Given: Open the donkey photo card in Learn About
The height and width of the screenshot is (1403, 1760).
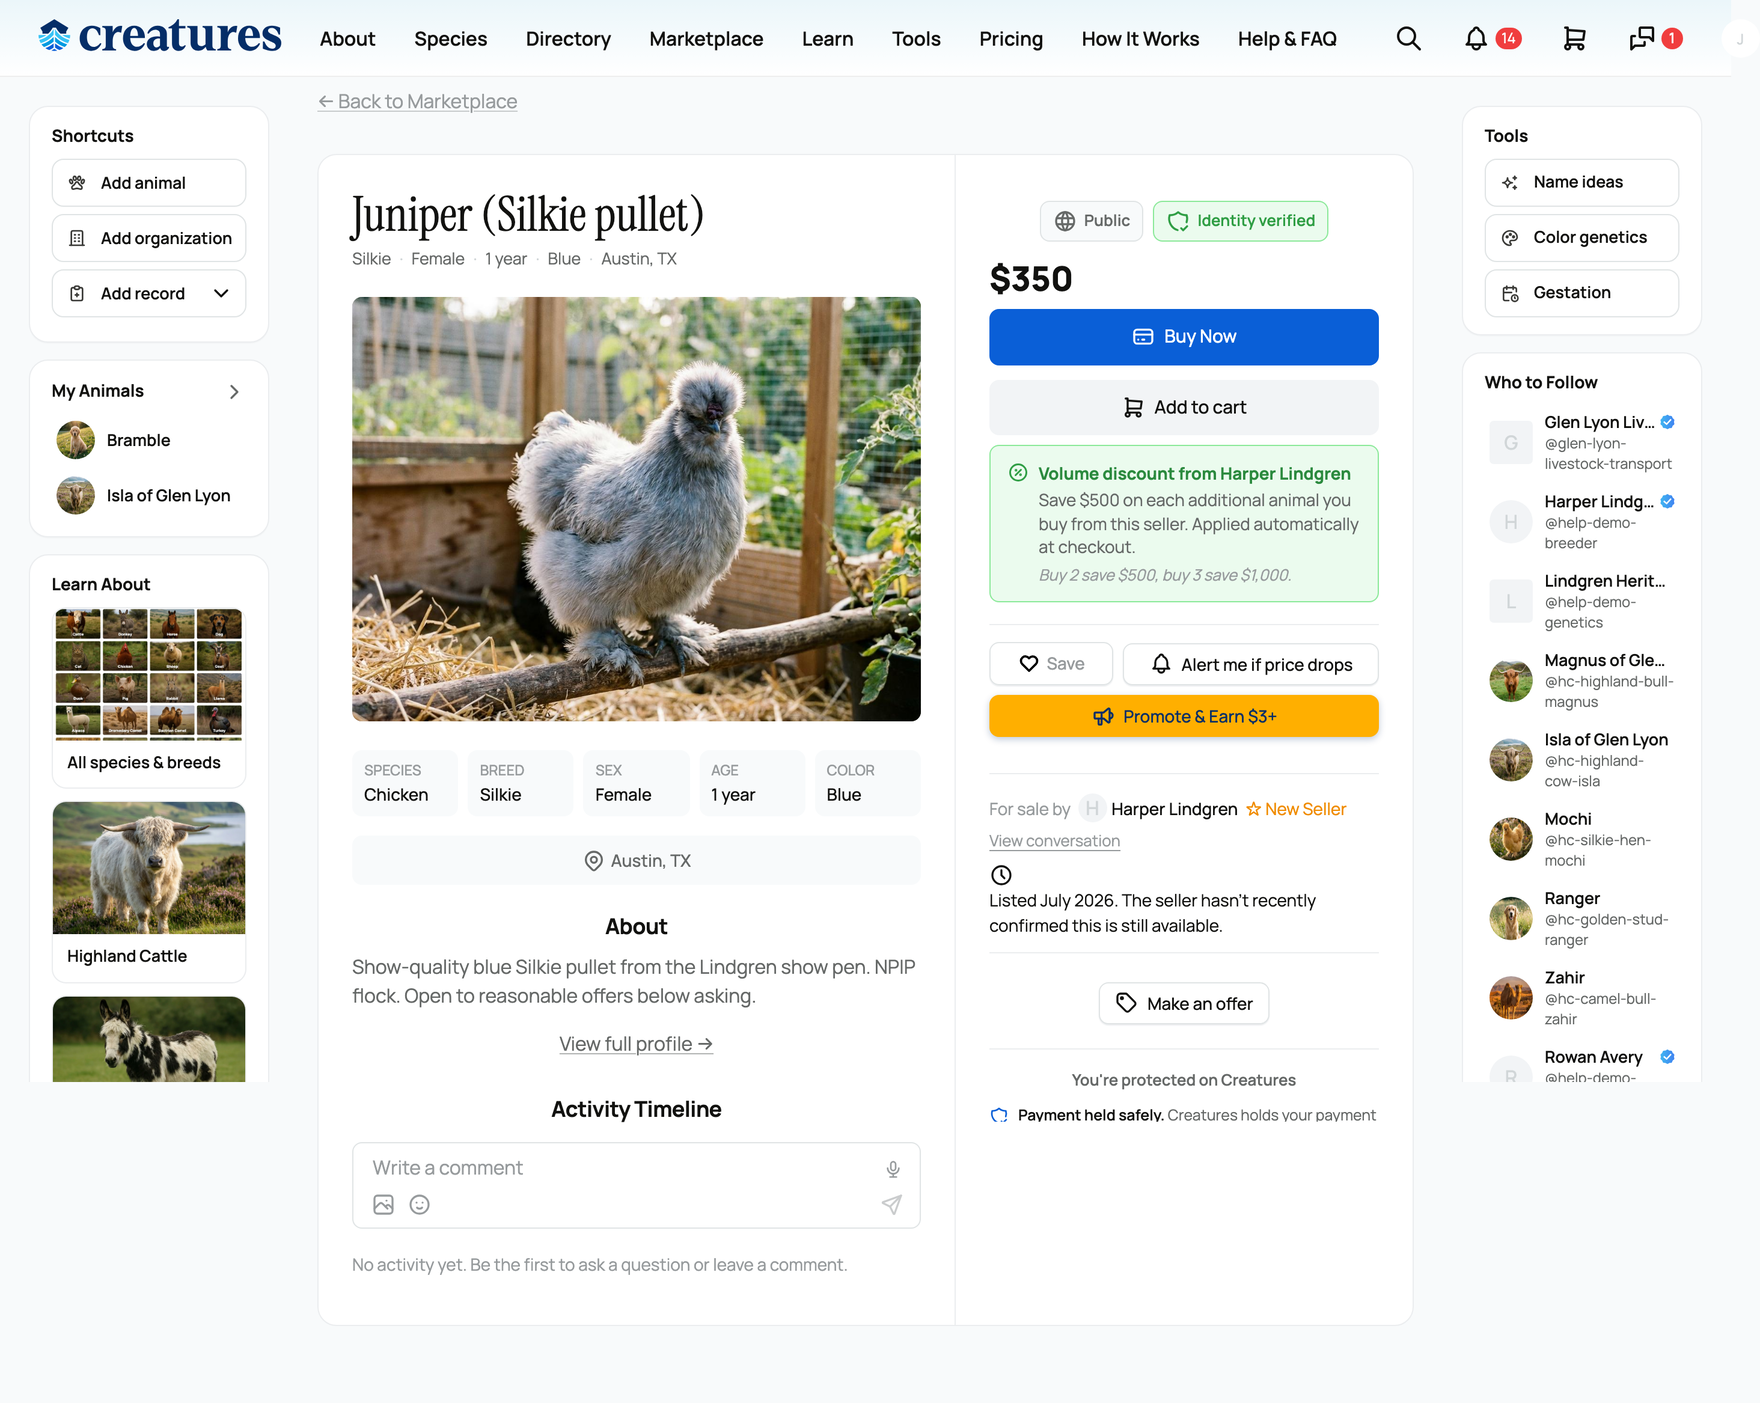Looking at the screenshot, I should 149,1039.
